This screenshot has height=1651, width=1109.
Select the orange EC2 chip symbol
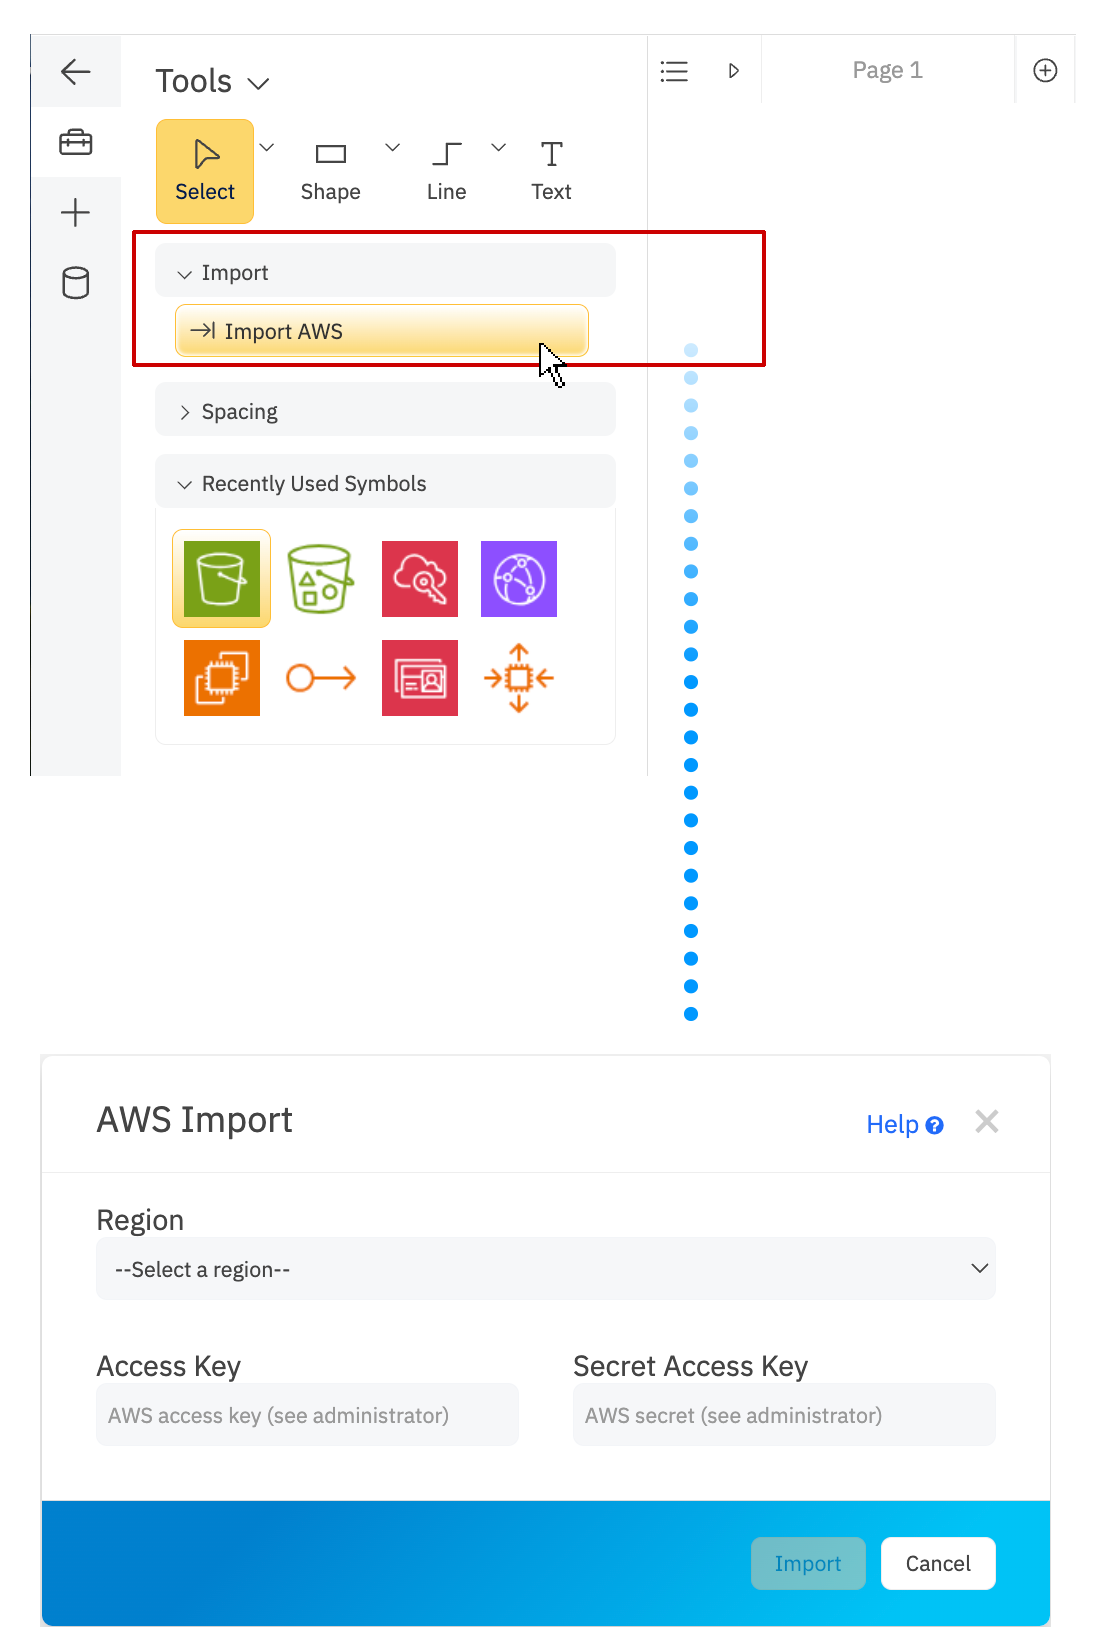coord(222,678)
